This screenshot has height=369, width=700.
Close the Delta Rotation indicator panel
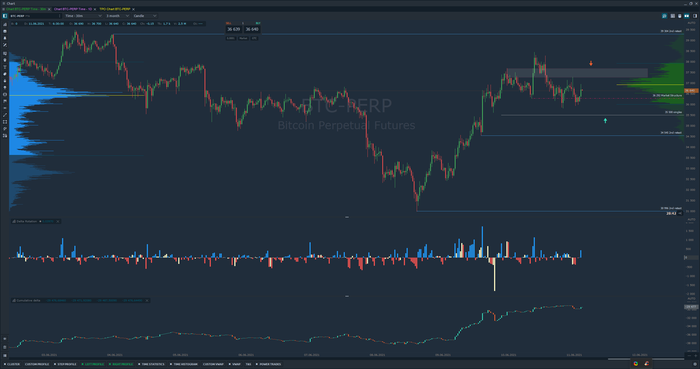point(58,221)
